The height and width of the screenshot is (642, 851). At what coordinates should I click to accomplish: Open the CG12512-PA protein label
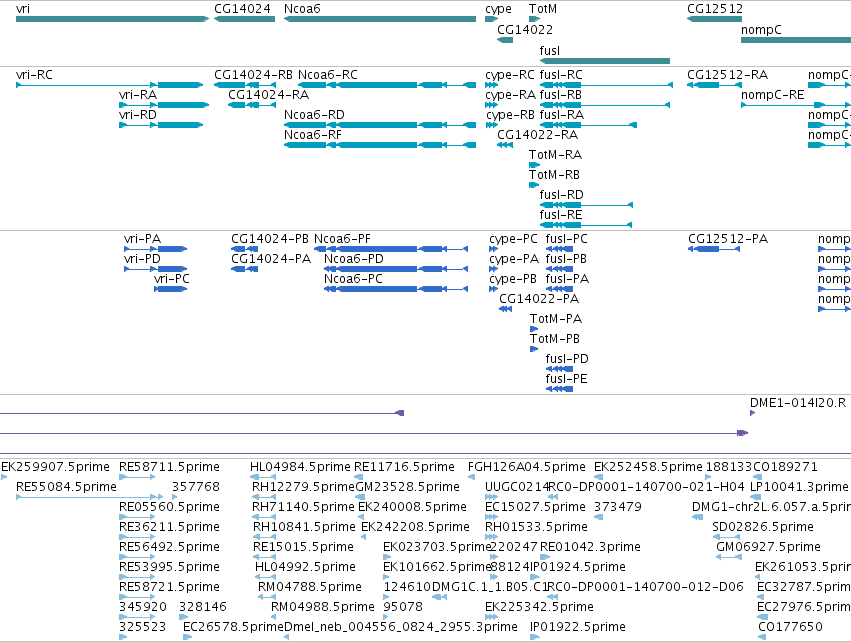click(x=728, y=239)
